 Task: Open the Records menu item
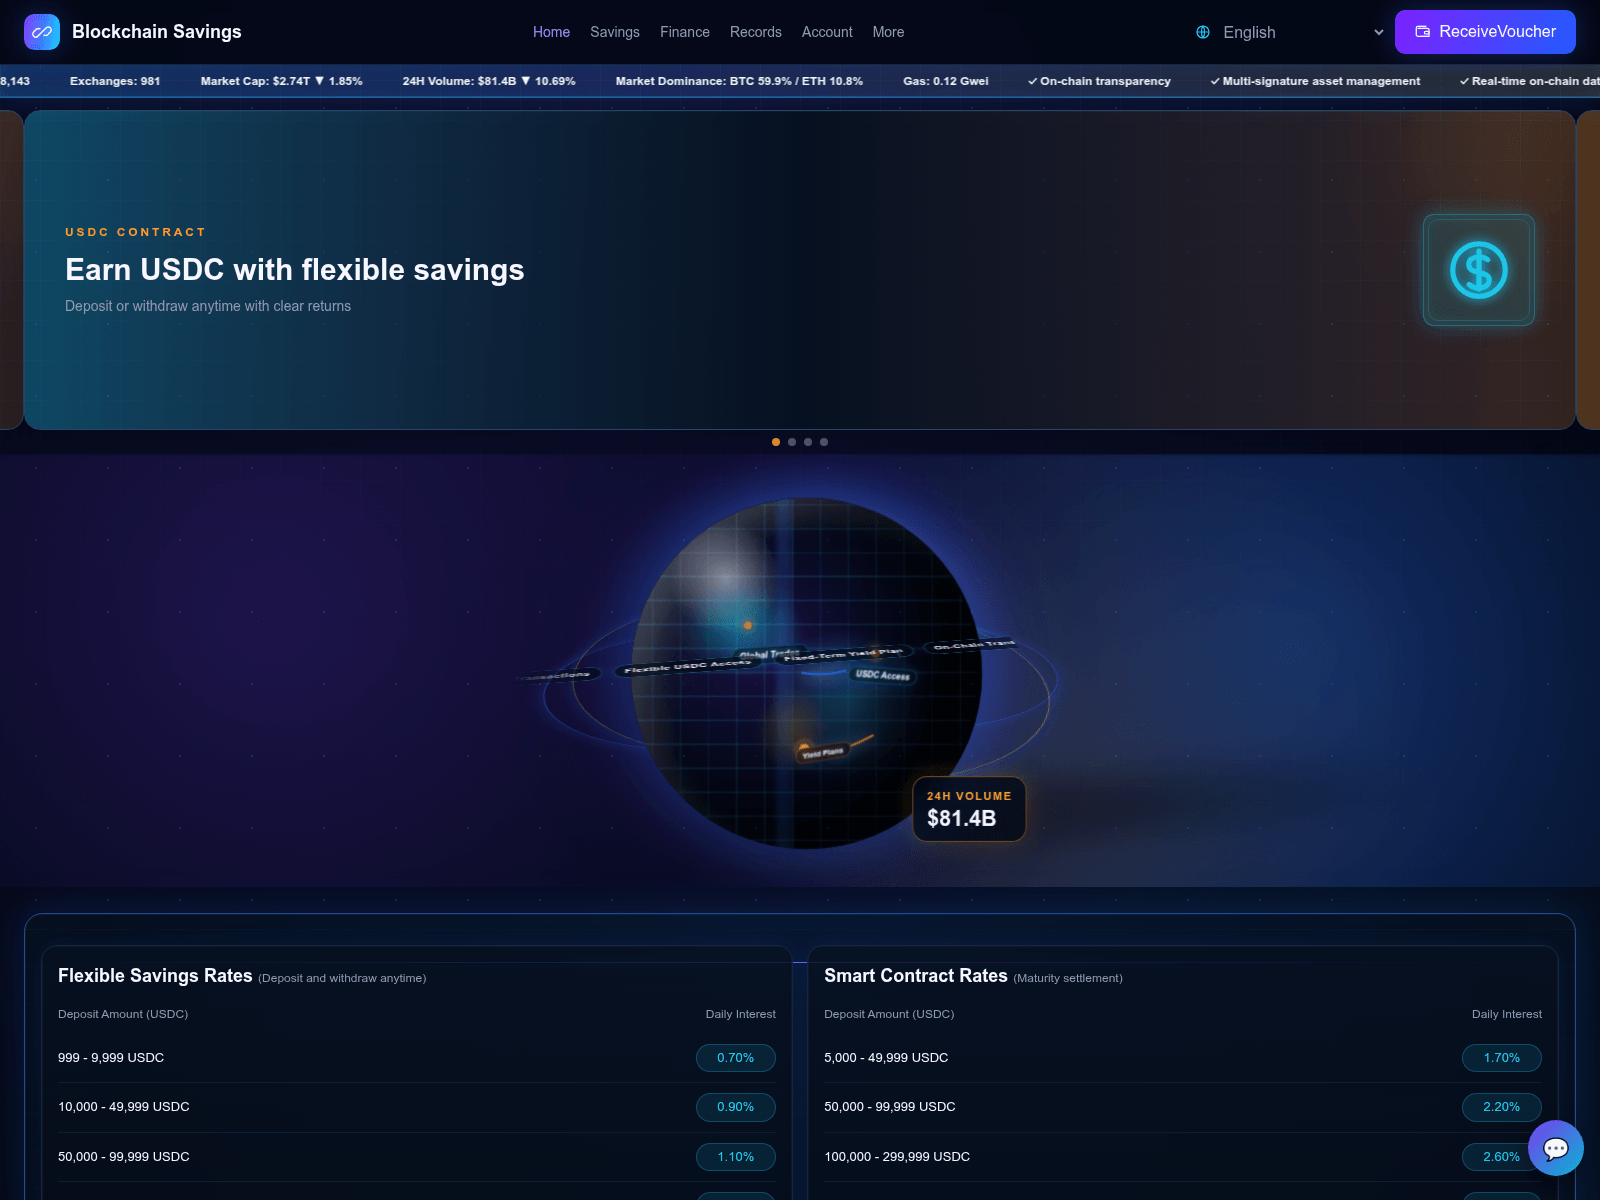756,32
